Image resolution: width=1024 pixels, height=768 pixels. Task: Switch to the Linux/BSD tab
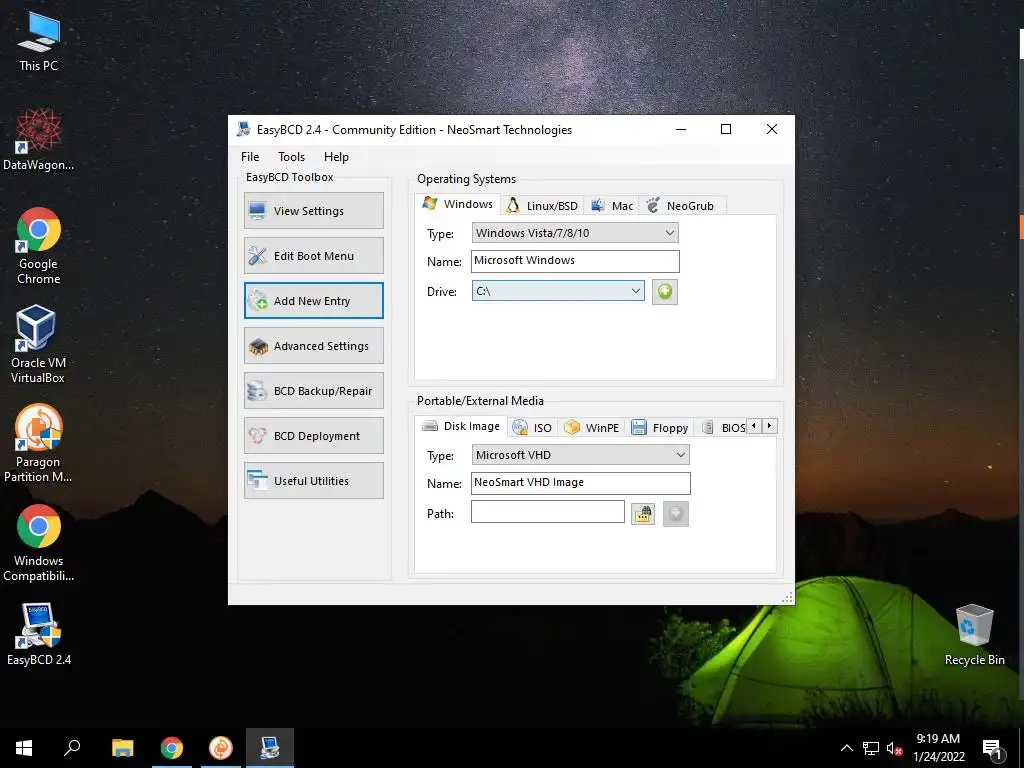pyautogui.click(x=543, y=206)
